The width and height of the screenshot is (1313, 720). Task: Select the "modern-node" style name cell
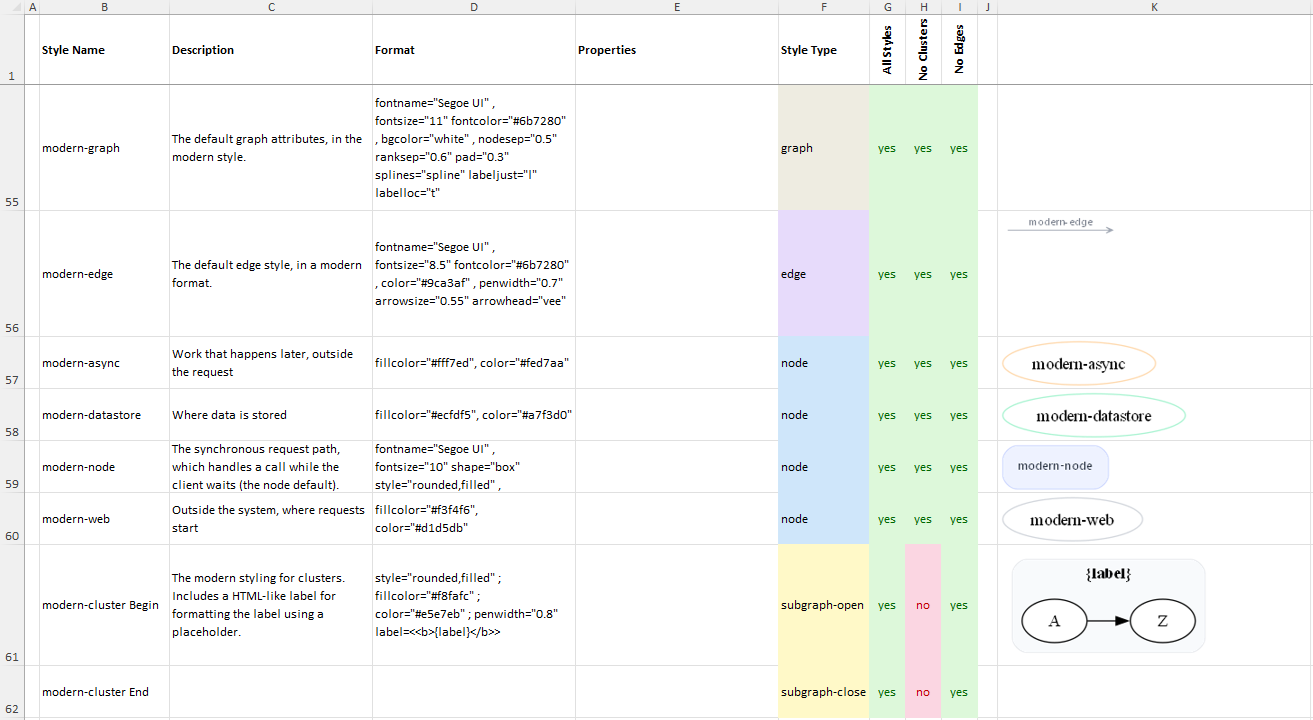[104, 467]
